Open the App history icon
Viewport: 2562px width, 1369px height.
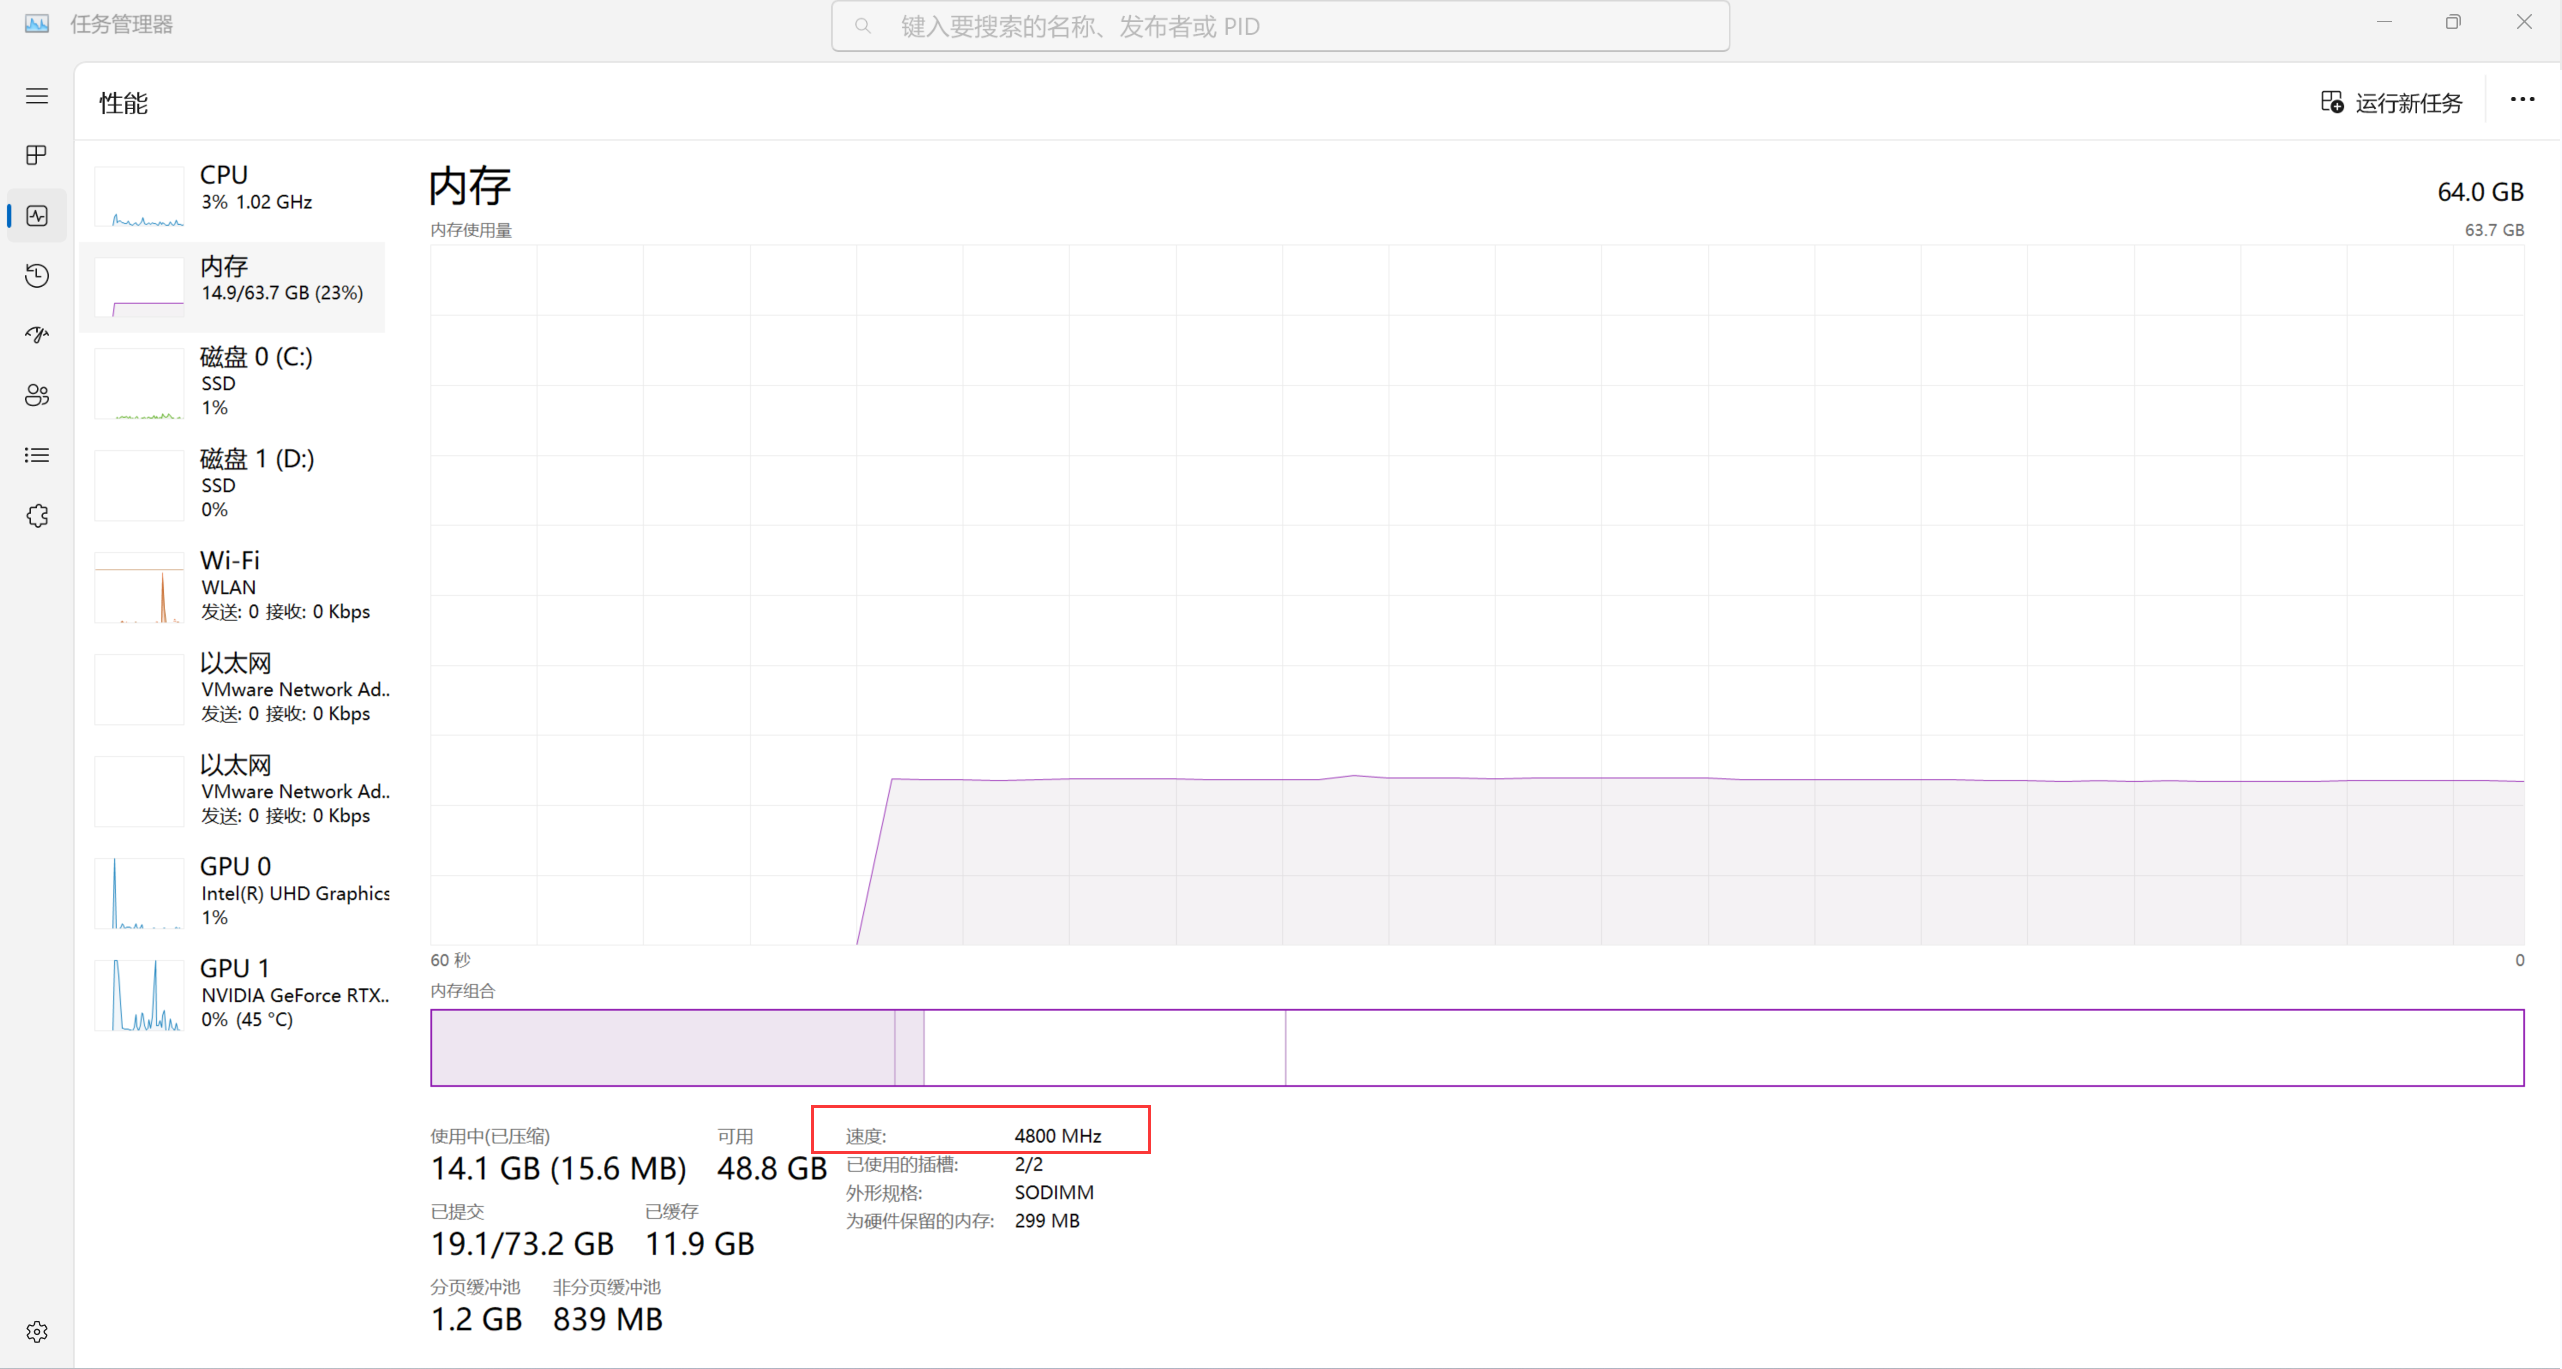37,276
